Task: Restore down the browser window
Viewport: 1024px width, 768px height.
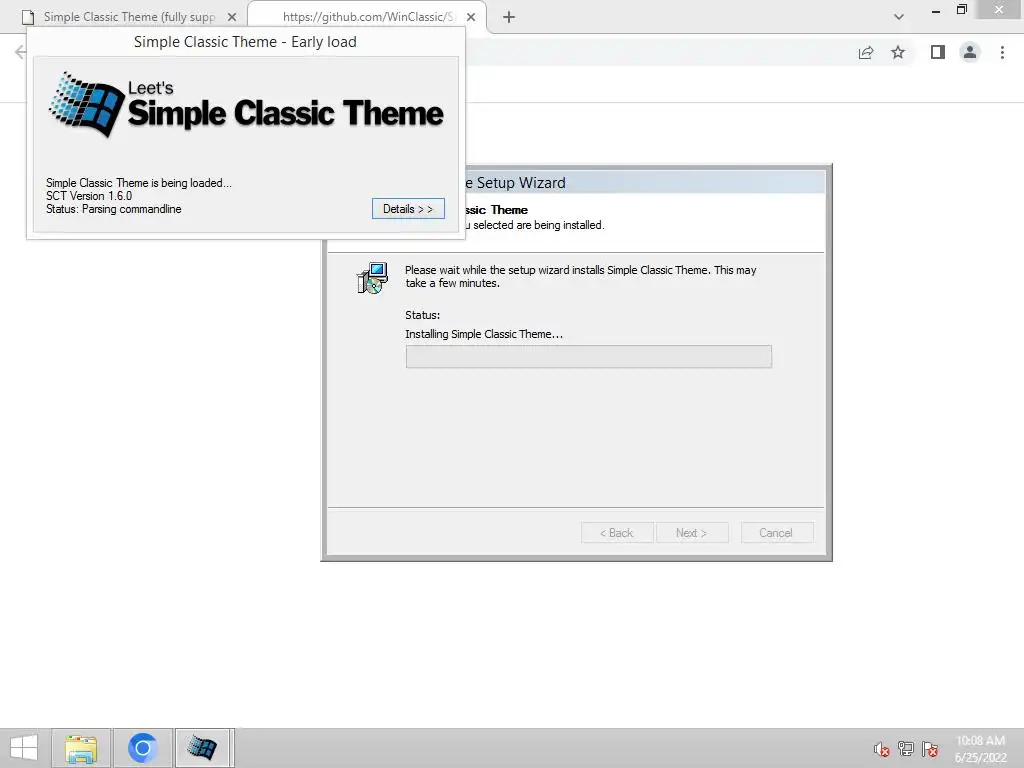Action: click(x=961, y=9)
